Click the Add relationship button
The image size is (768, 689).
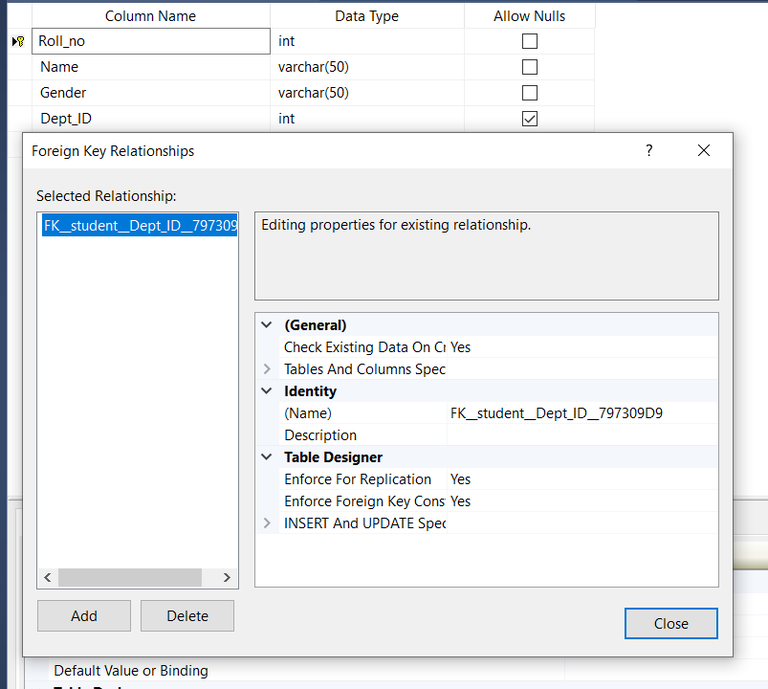pyautogui.click(x=84, y=616)
